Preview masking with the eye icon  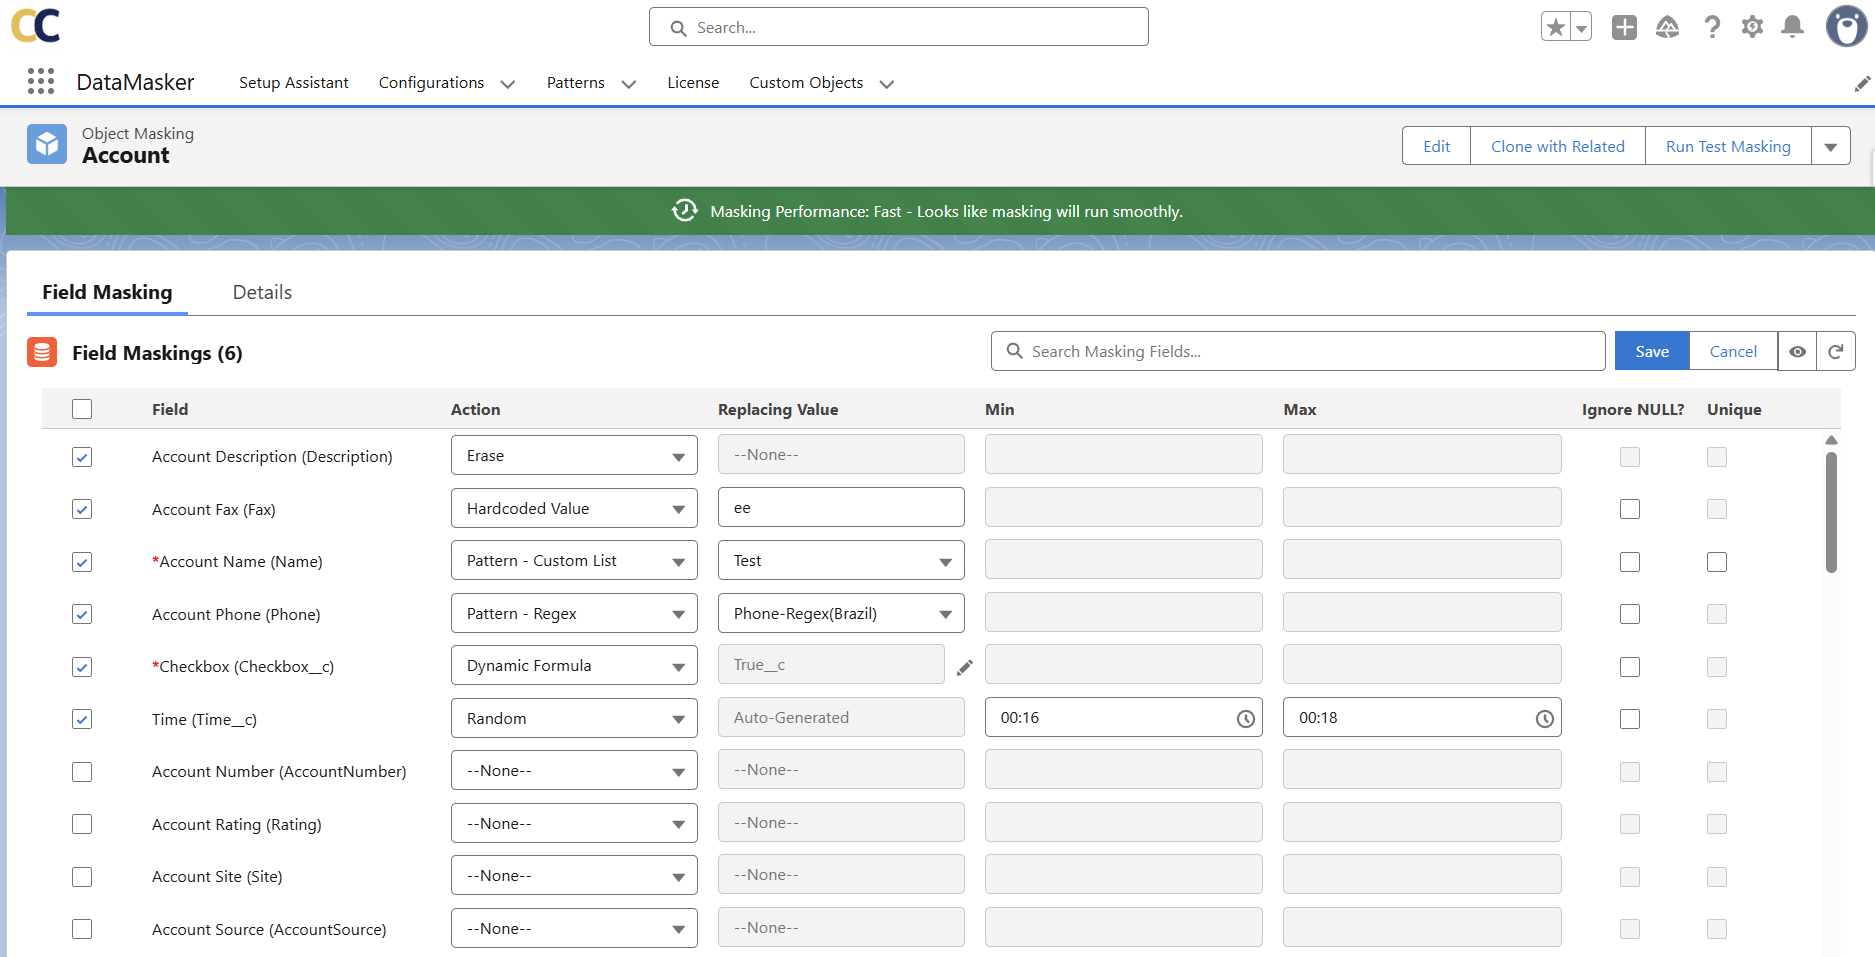(1797, 351)
